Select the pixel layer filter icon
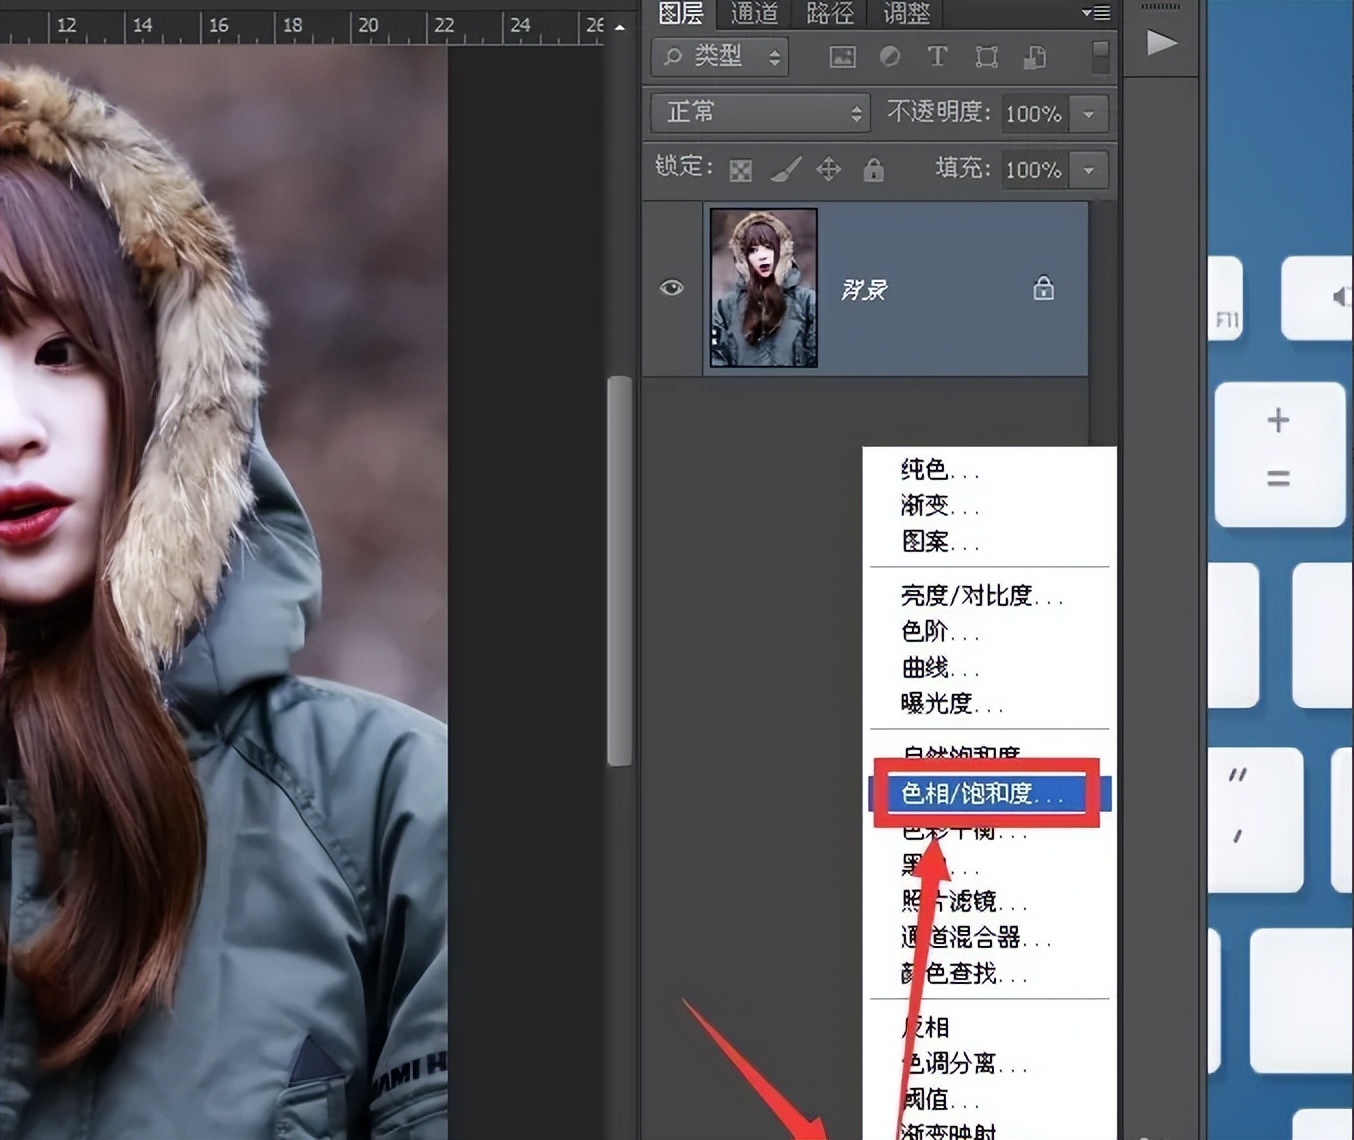Screen dimensions: 1354x1140 click(842, 57)
